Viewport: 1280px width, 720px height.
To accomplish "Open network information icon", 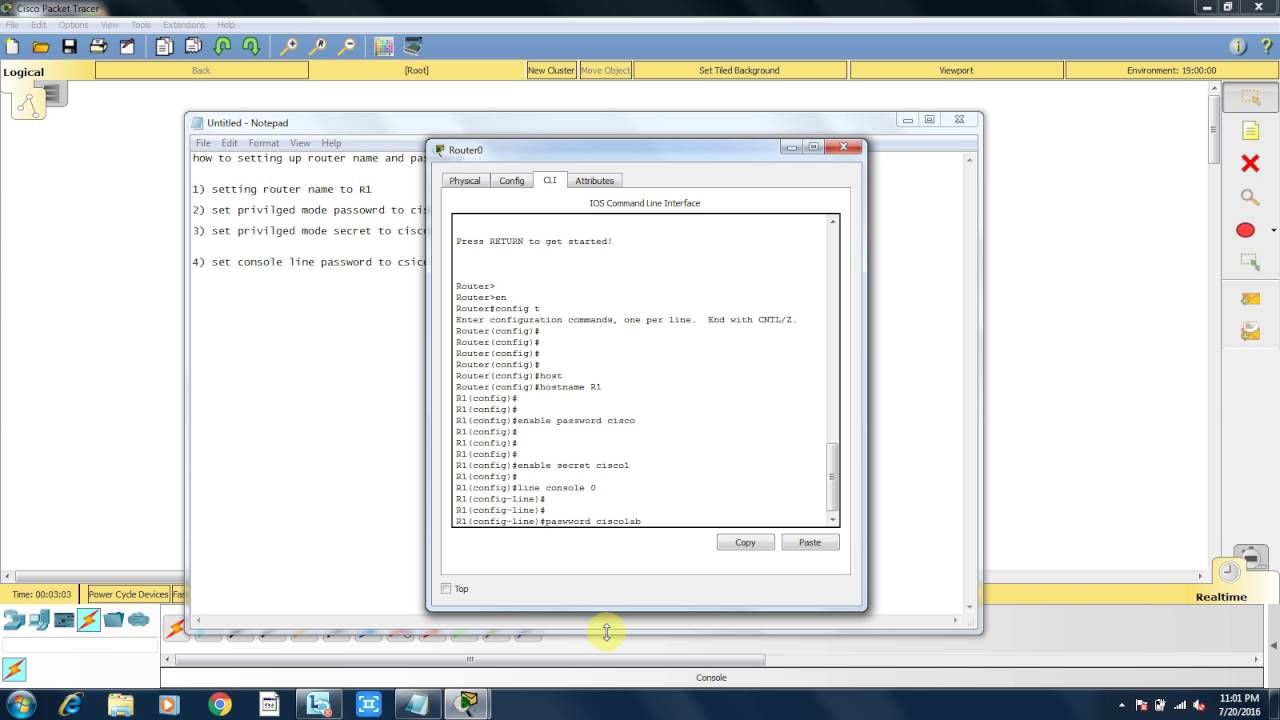I will click(x=1238, y=46).
